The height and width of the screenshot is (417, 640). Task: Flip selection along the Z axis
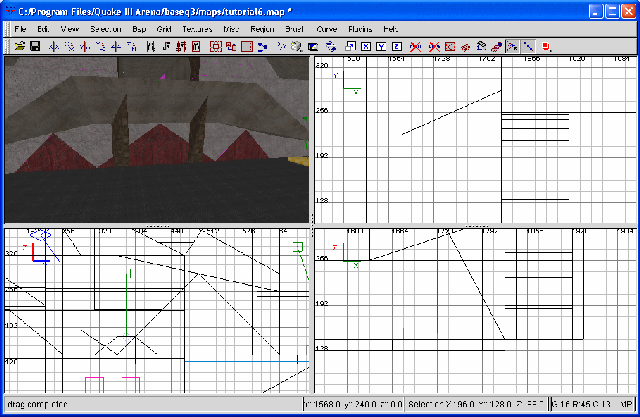116,47
